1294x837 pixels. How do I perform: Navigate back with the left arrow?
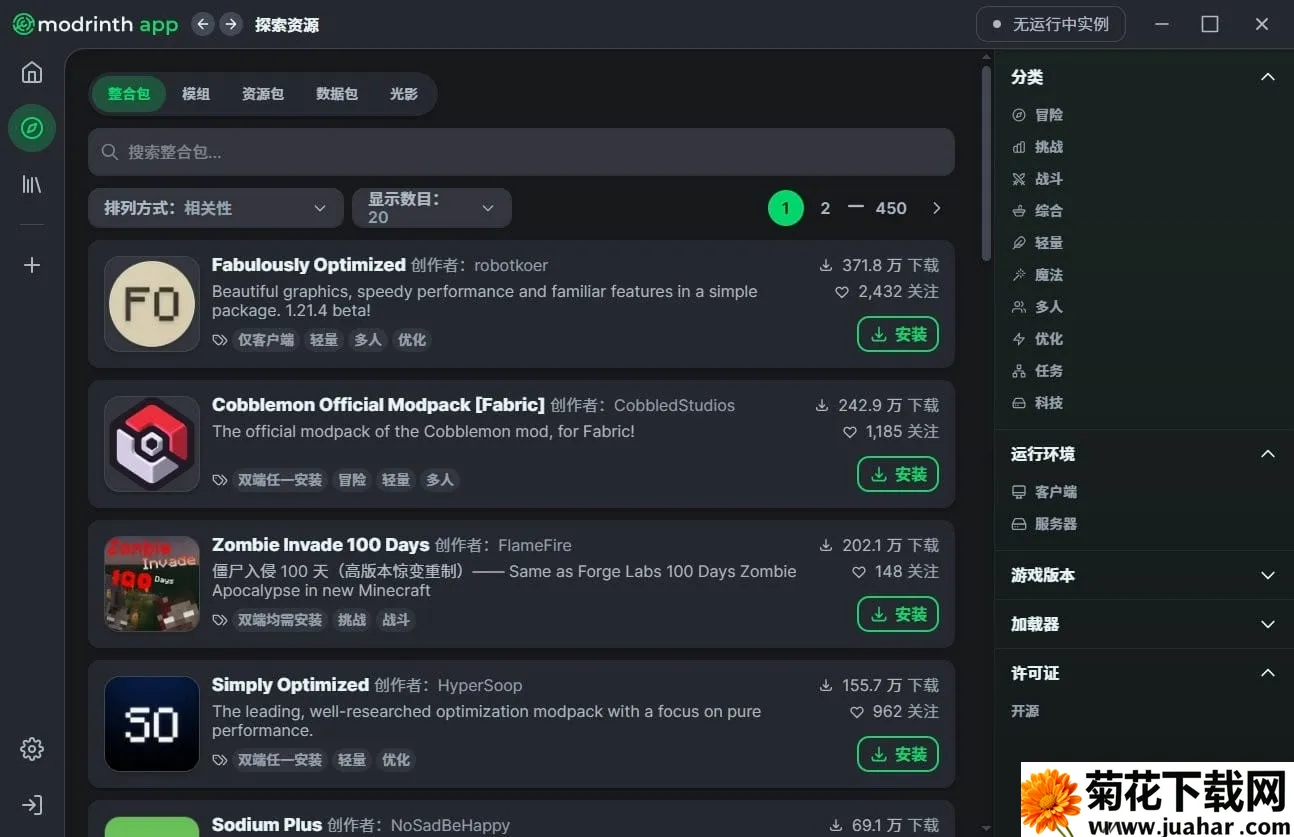point(203,24)
